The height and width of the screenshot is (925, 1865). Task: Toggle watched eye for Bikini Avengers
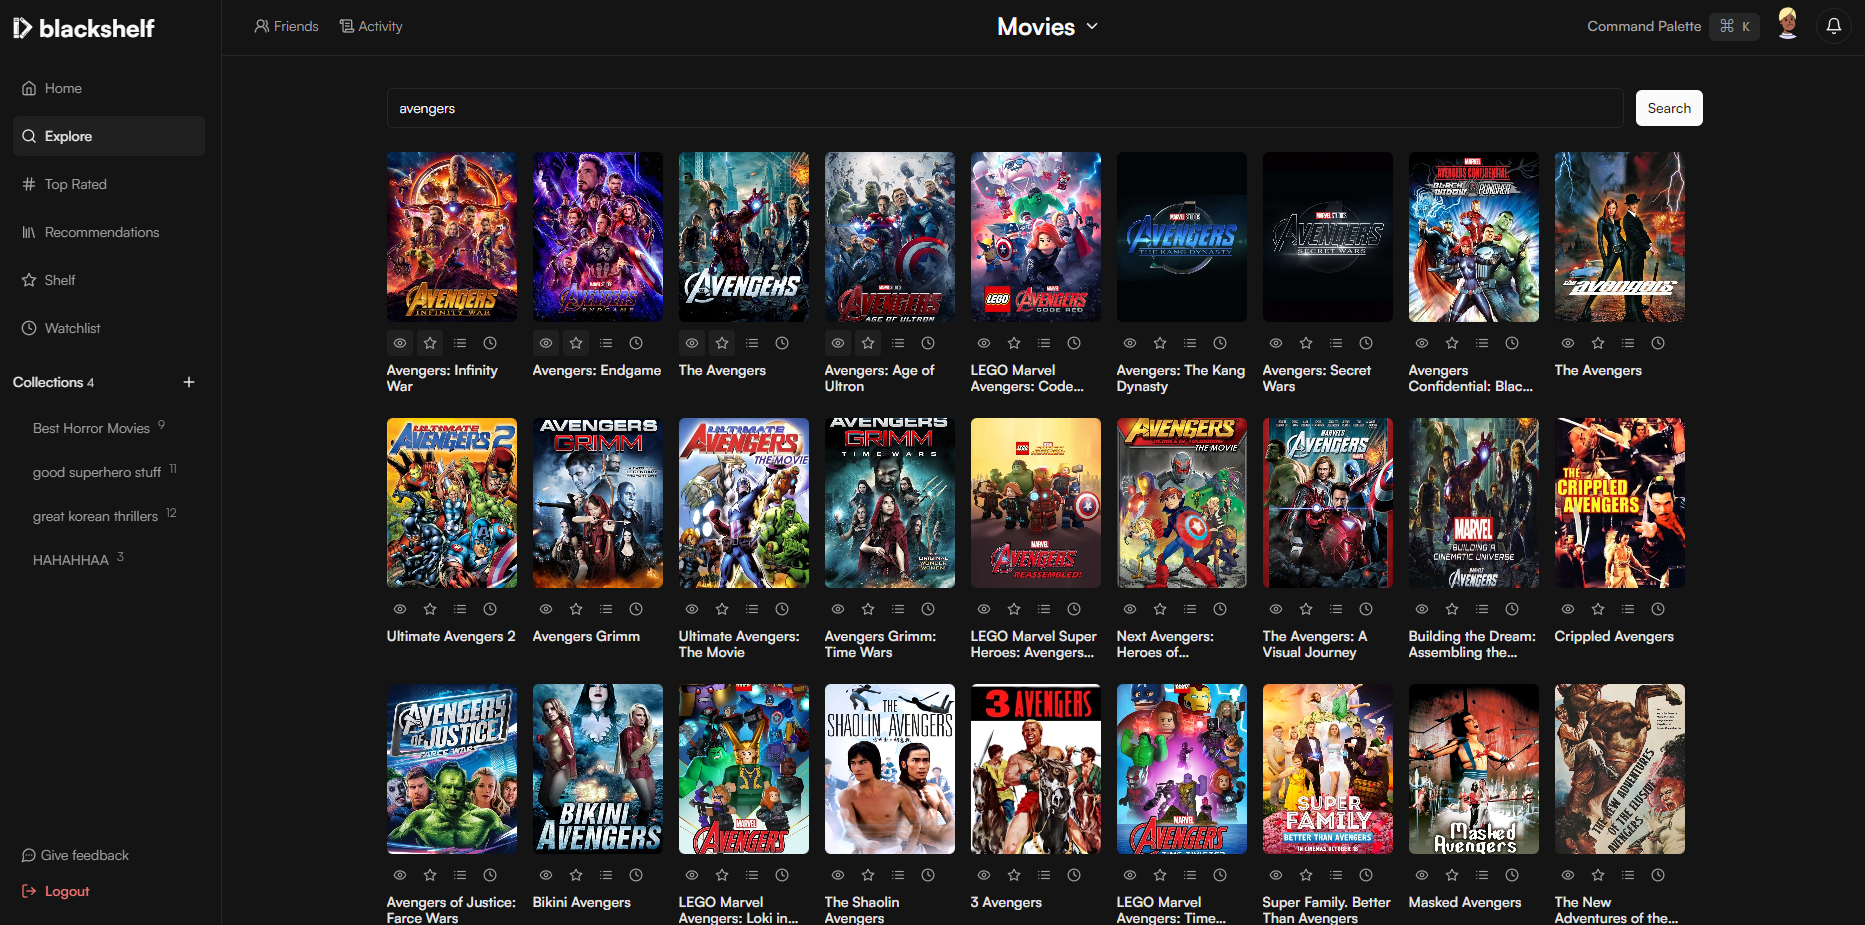click(x=546, y=875)
